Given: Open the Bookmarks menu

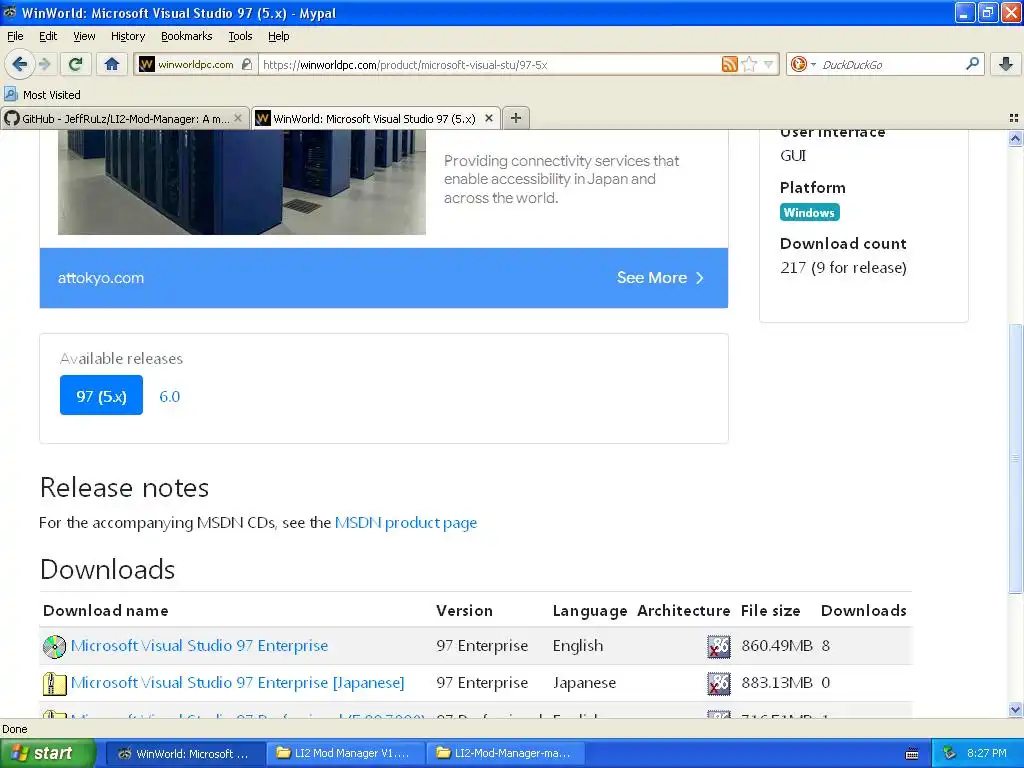Looking at the screenshot, I should tap(186, 36).
